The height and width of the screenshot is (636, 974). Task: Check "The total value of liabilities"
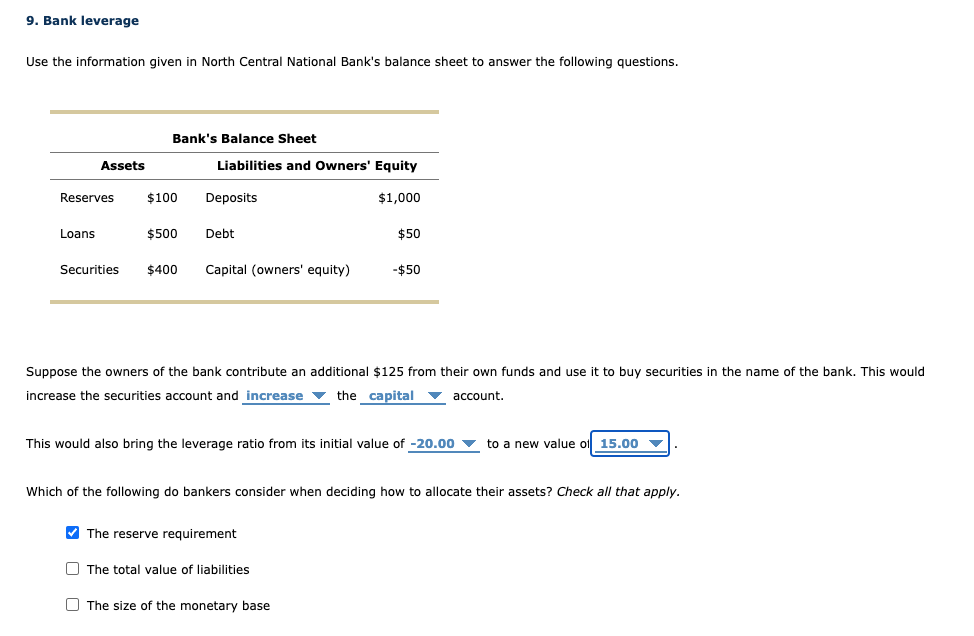click(x=72, y=568)
